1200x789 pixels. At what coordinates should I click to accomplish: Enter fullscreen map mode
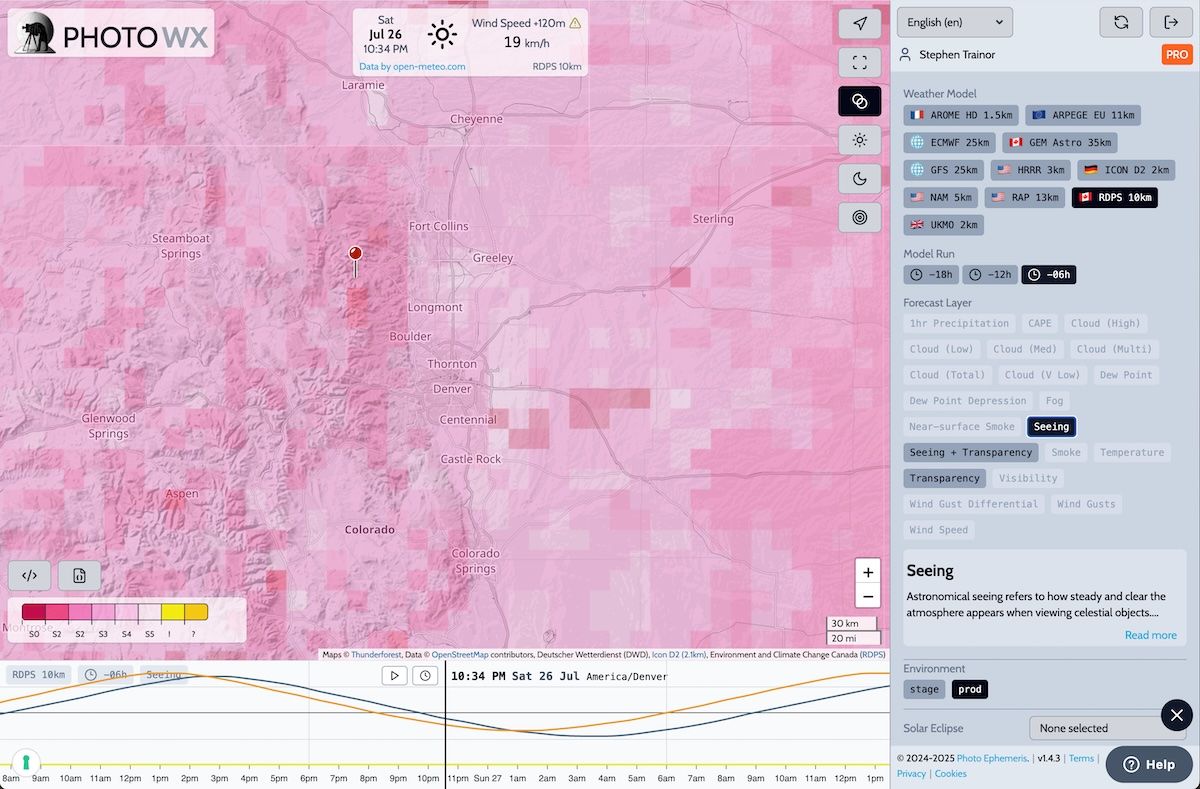click(859, 62)
